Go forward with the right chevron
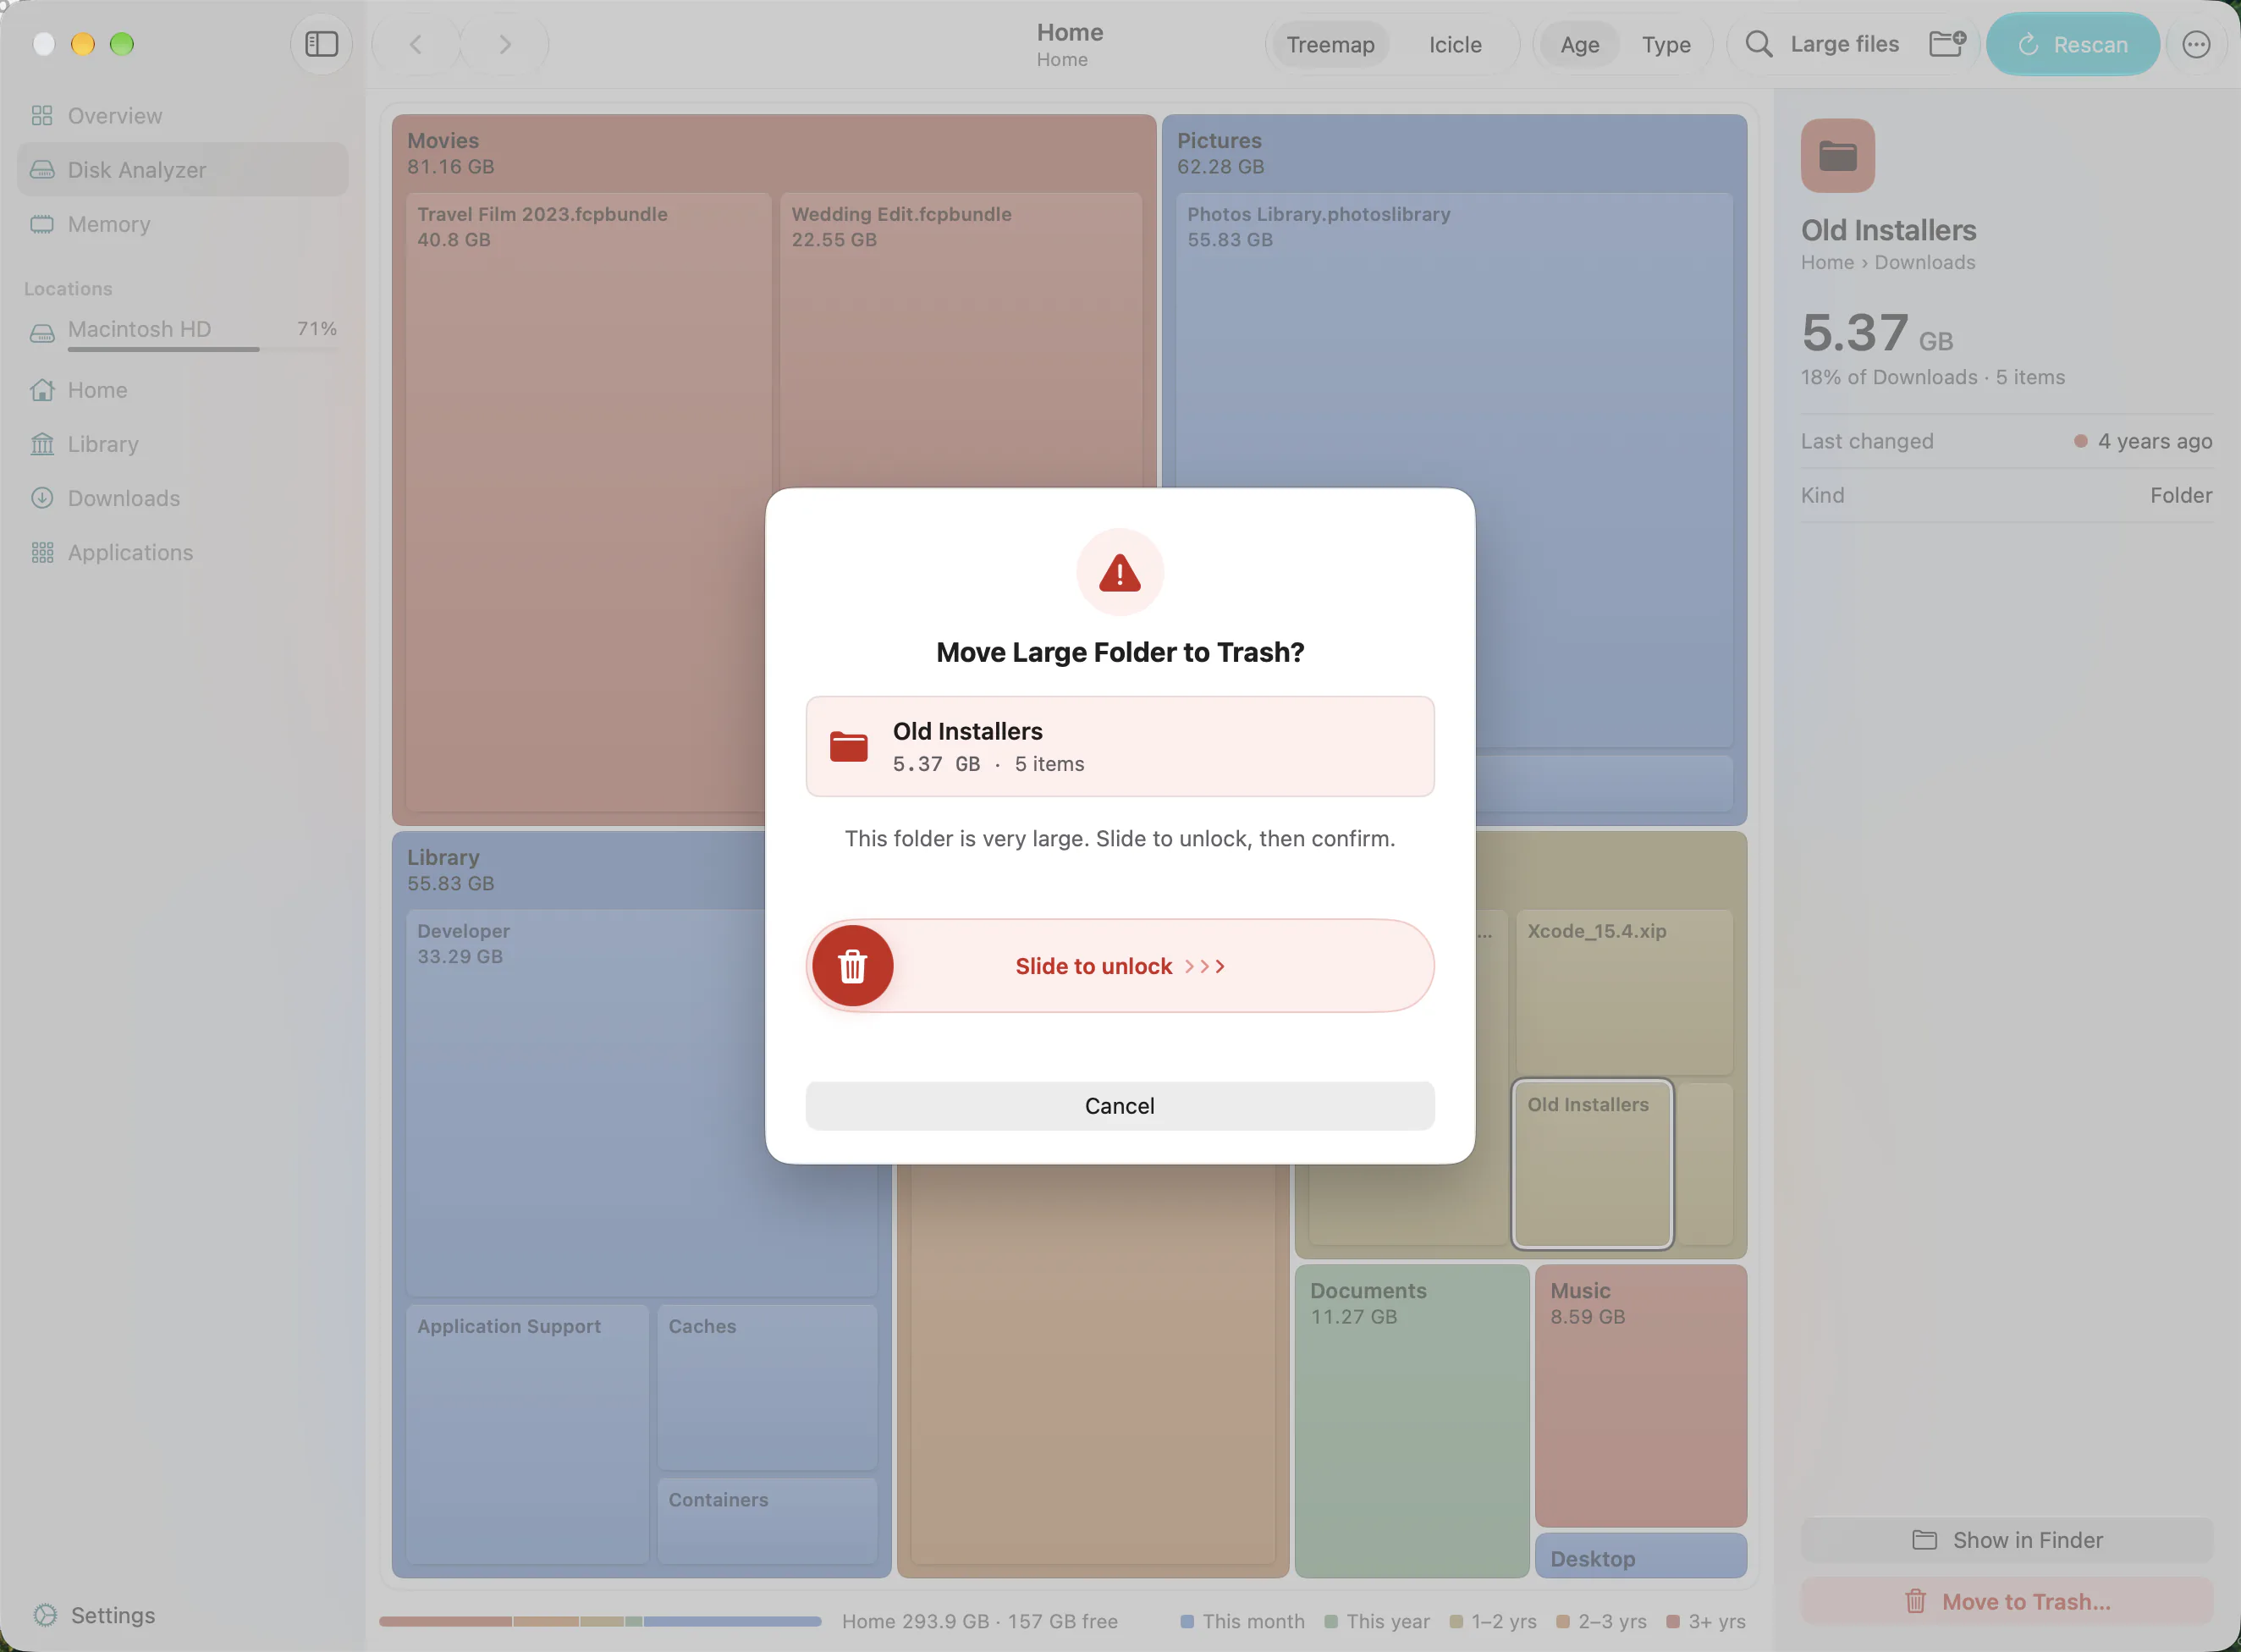Image resolution: width=2241 pixels, height=1652 pixels. point(505,44)
